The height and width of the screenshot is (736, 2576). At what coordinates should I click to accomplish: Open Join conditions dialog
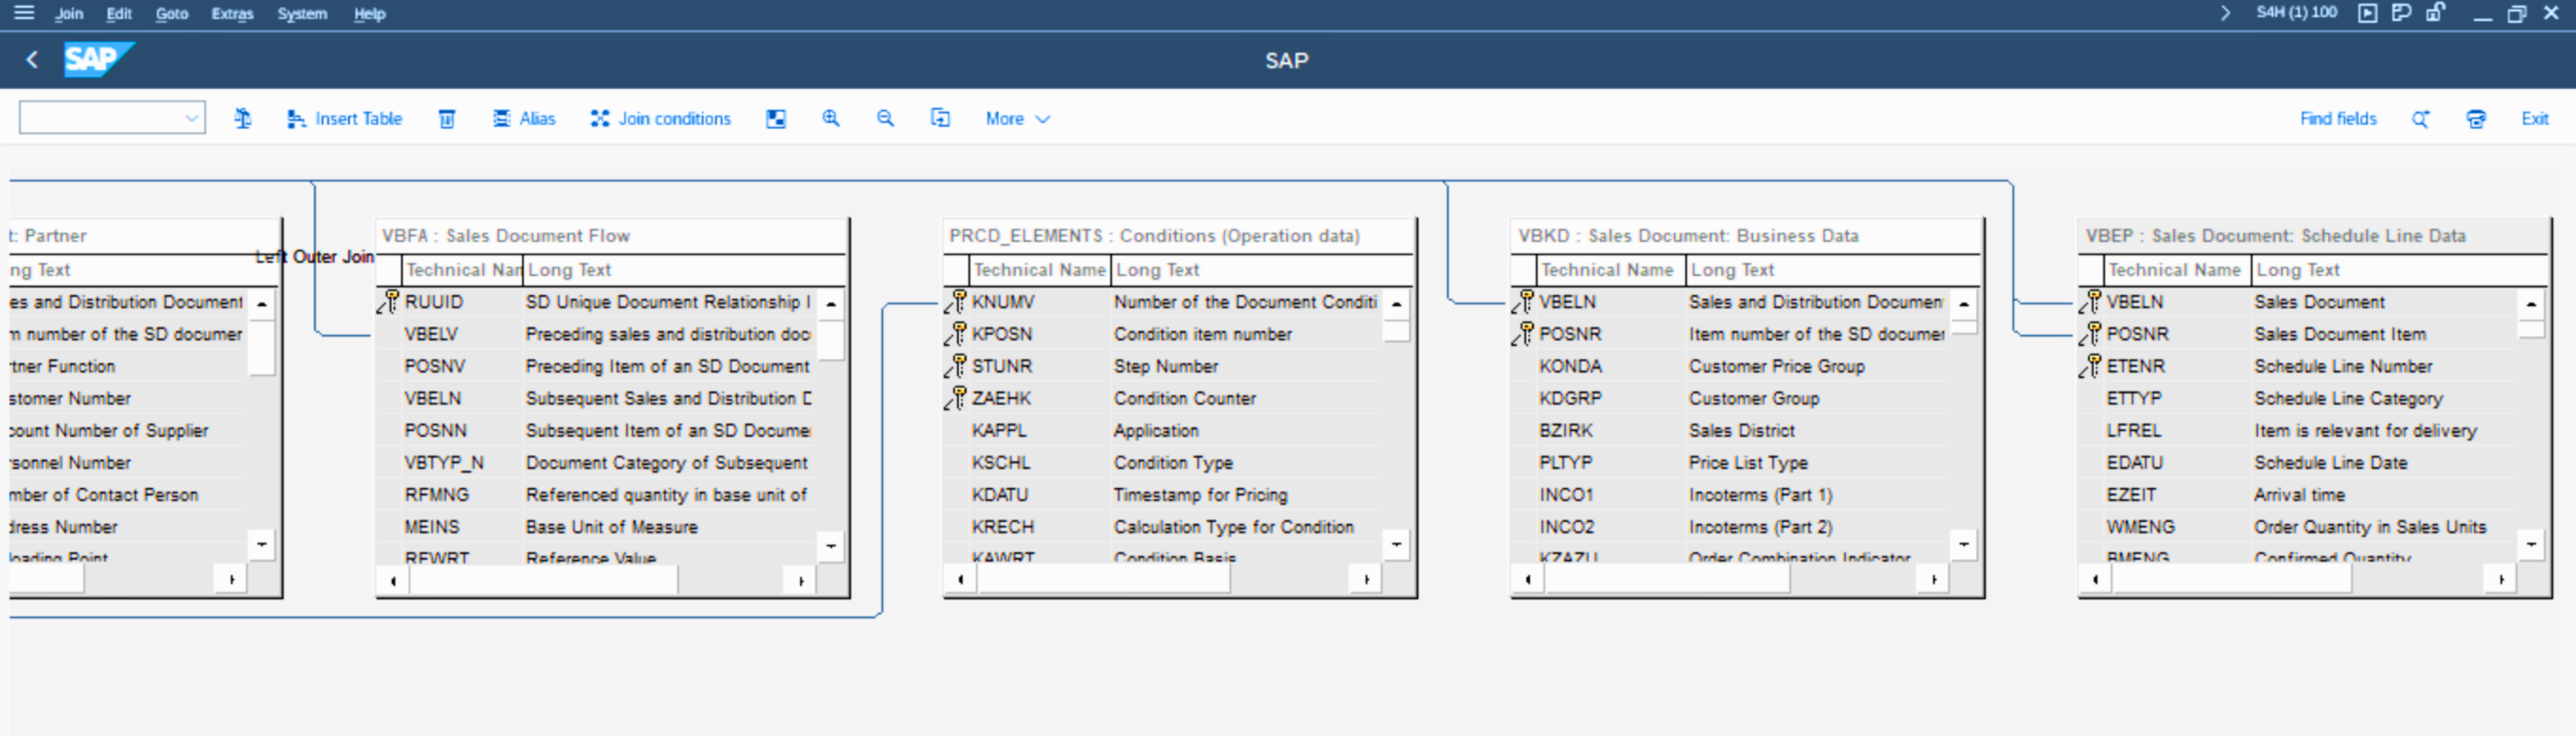pyautogui.click(x=661, y=119)
